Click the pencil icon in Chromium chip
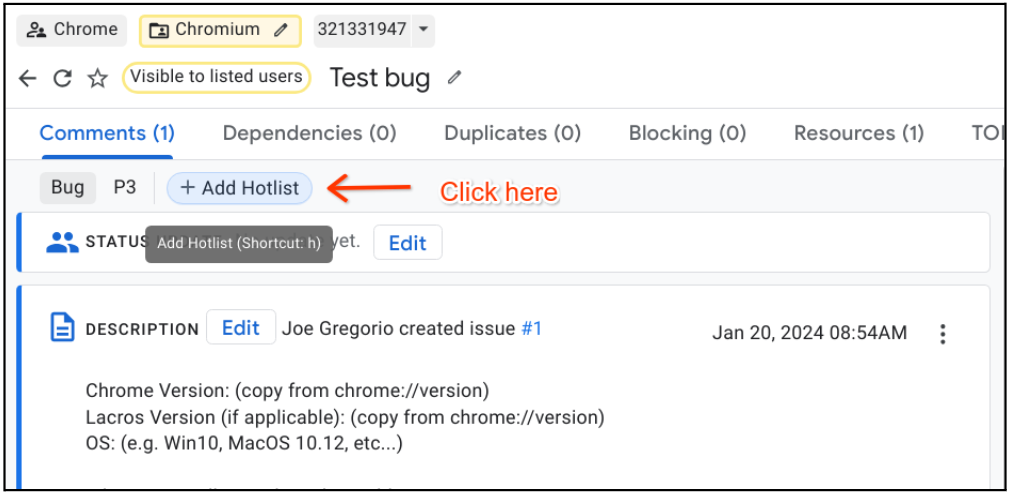1010x496 pixels. pos(282,30)
